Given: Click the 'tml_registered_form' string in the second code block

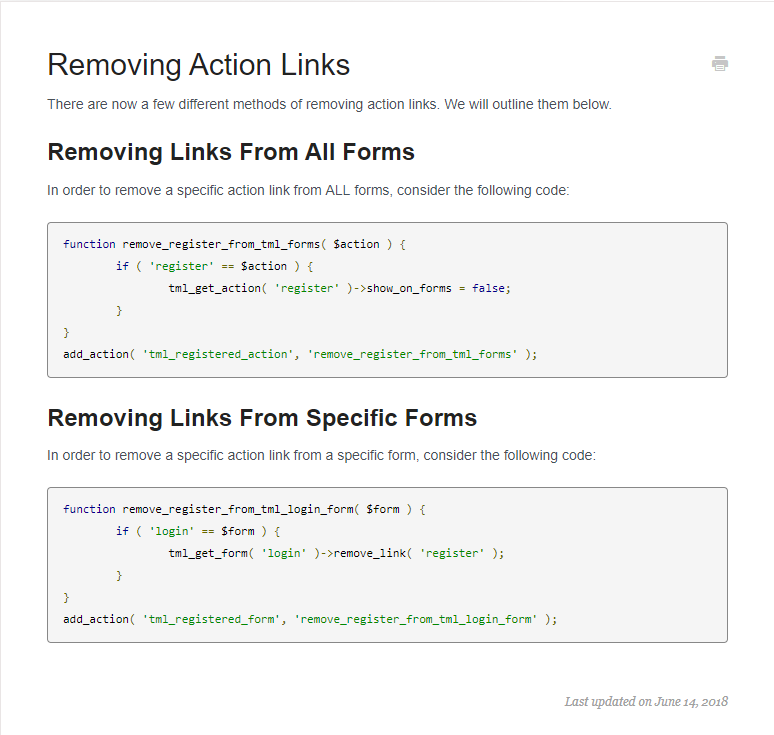Looking at the screenshot, I should tap(208, 619).
